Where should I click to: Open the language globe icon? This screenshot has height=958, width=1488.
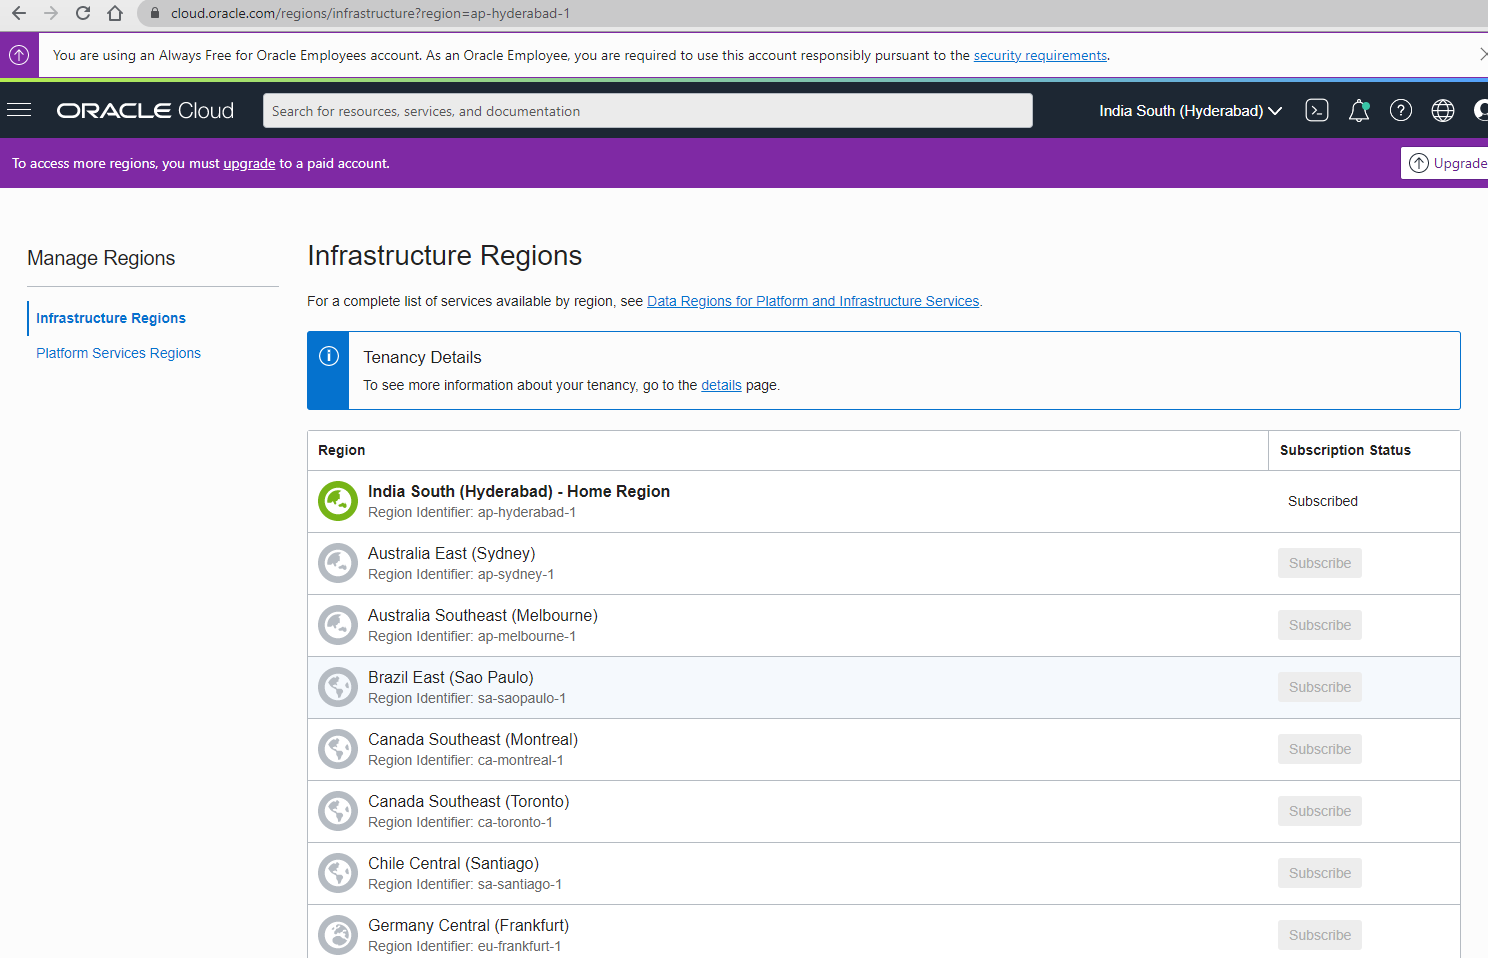pyautogui.click(x=1443, y=110)
